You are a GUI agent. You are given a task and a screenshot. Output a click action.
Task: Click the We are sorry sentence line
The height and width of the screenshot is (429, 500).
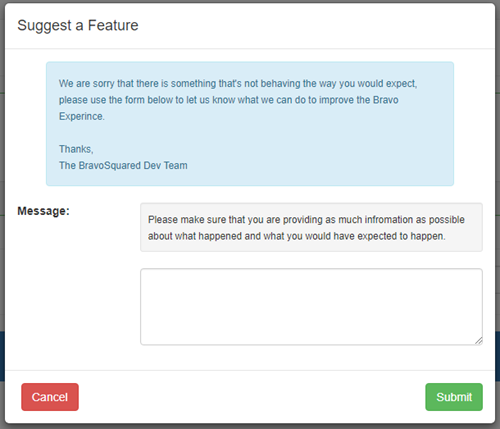(x=238, y=83)
